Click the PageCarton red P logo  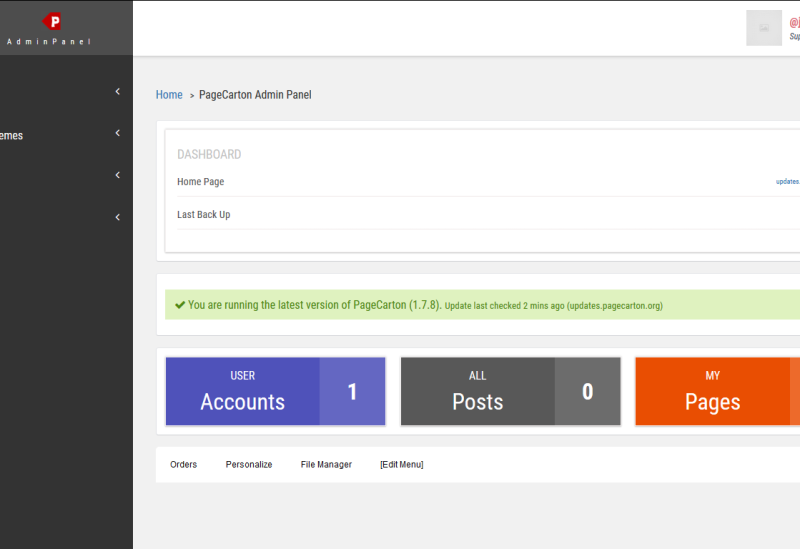pyautogui.click(x=52, y=21)
